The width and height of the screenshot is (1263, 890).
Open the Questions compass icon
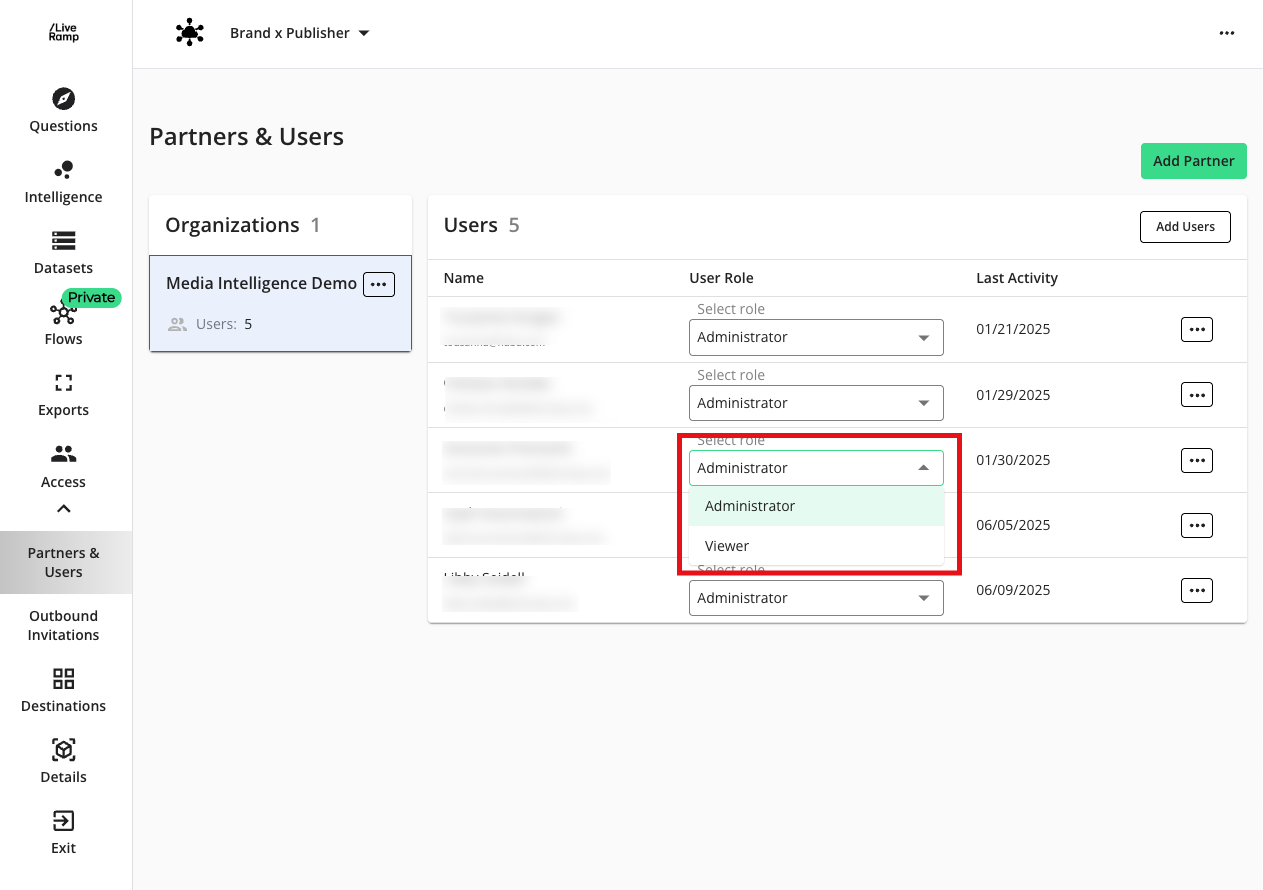coord(63,99)
